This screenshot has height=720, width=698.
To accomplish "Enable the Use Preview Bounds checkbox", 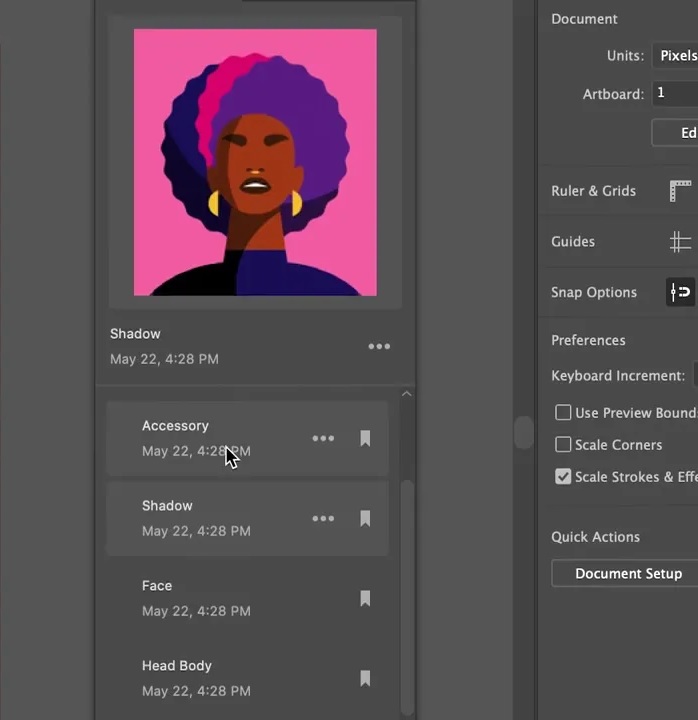I will pos(563,413).
